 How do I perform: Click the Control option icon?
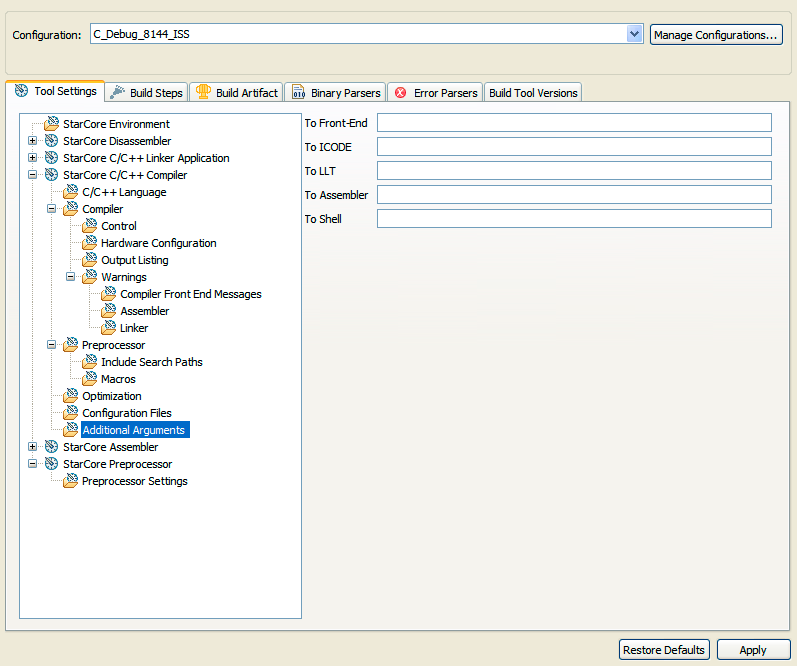(x=89, y=226)
